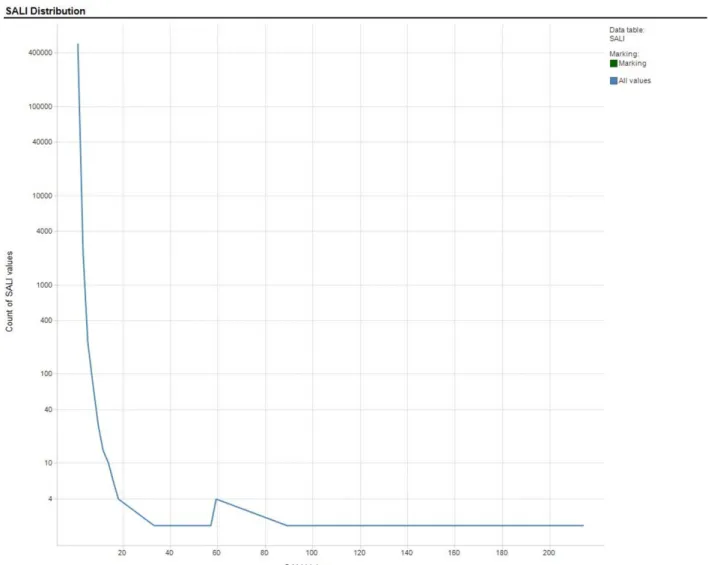Click the 400000 y-axis tick label
Image resolution: width=711 pixels, height=565 pixels.
point(40,53)
